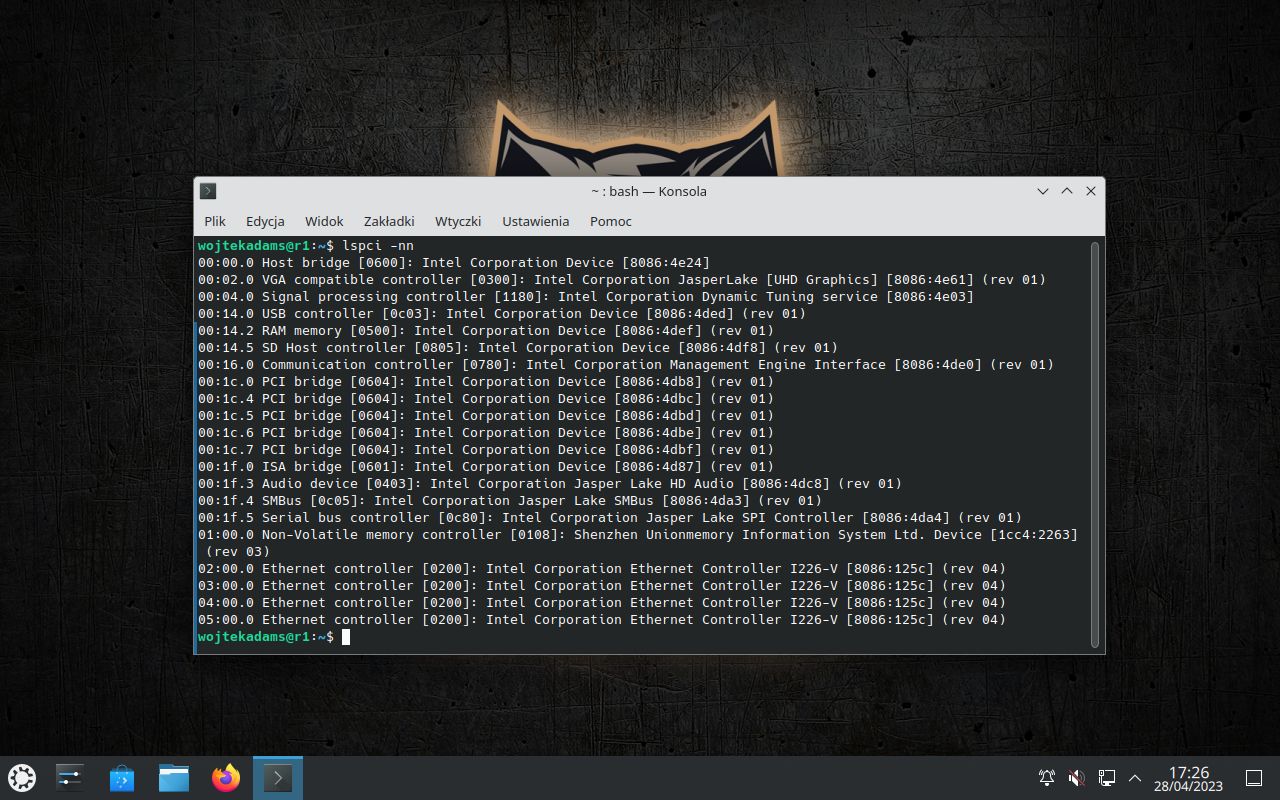Click the 03:00.0 Ethernet controller line
This screenshot has height=800, width=1280.
click(x=602, y=585)
